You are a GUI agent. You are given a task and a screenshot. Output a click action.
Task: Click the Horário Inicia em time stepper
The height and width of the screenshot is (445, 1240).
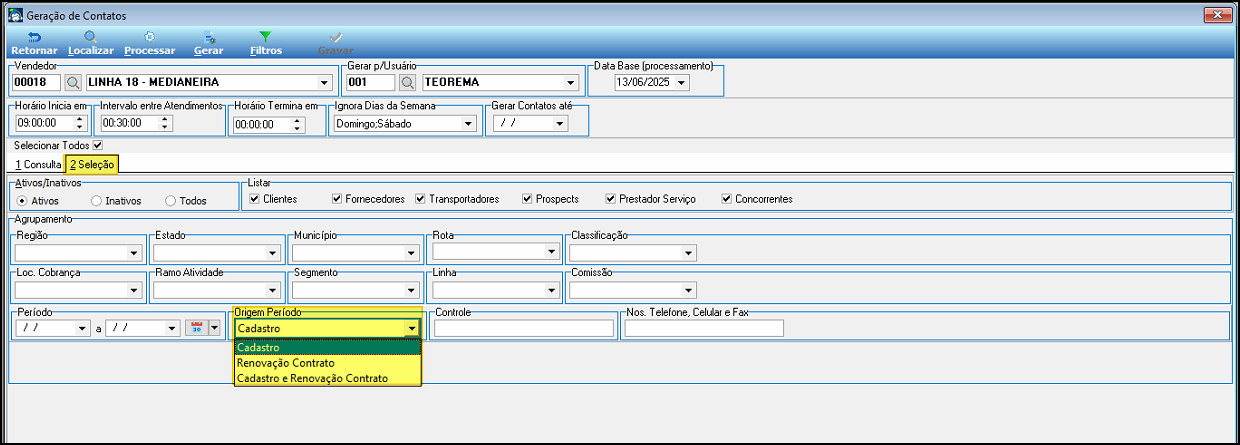tap(81, 124)
